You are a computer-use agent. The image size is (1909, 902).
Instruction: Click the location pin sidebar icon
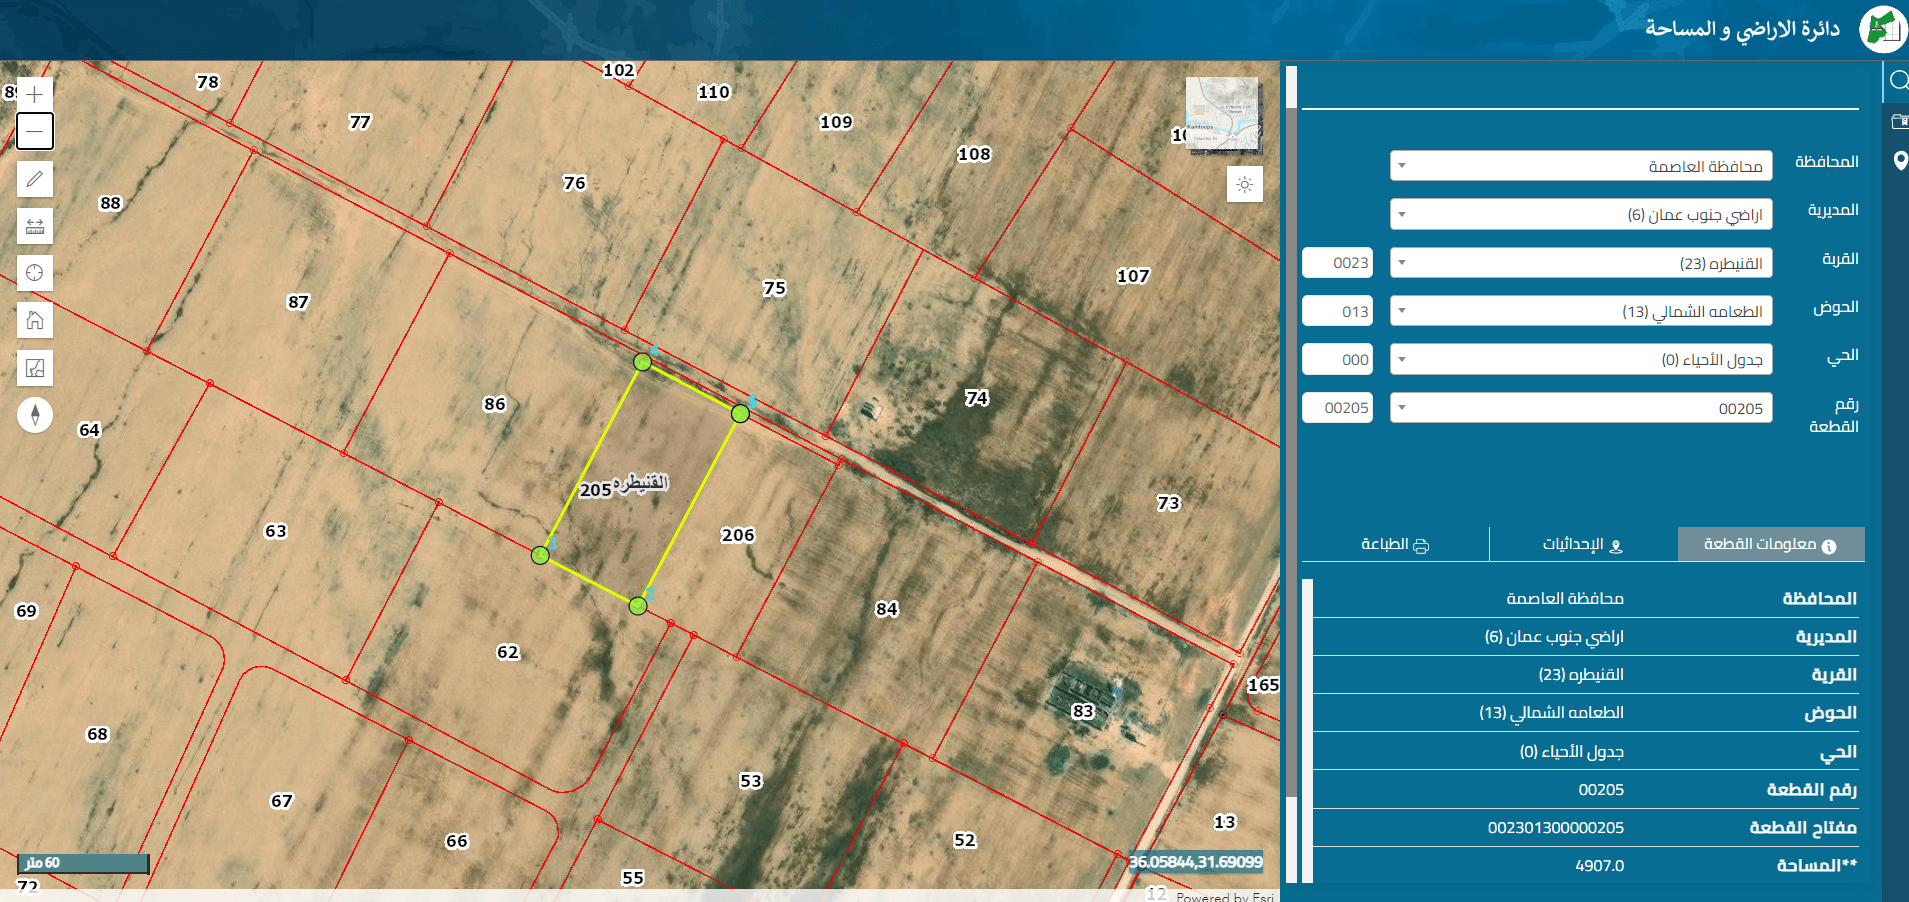(1900, 161)
